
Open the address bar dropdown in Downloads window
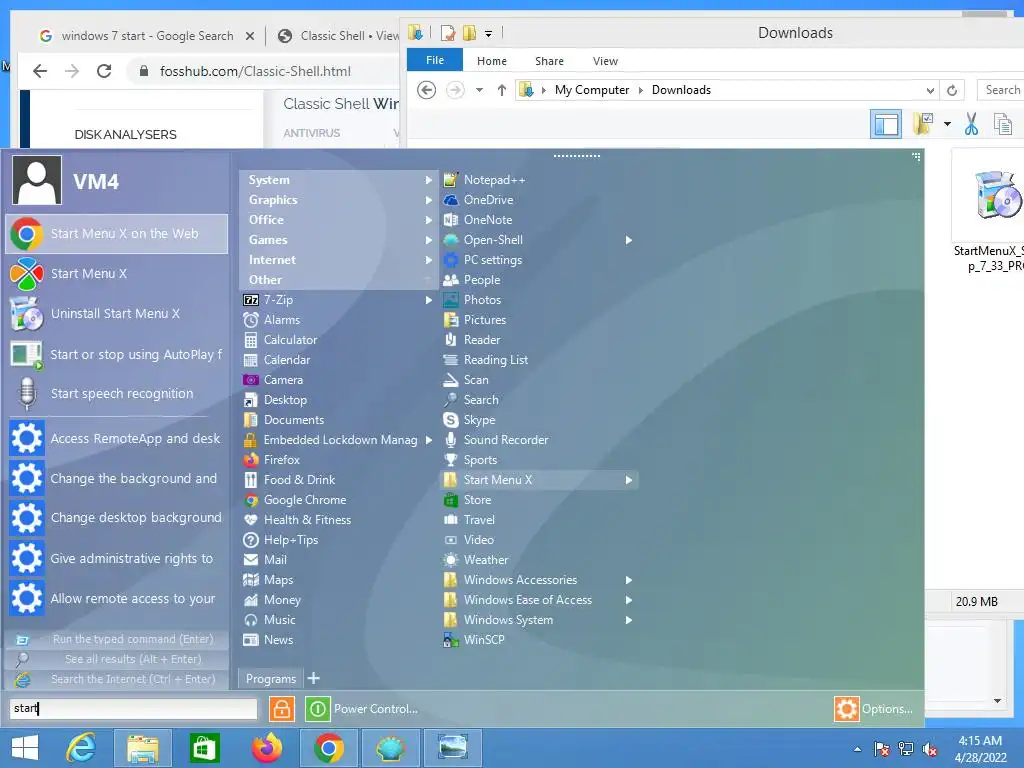coord(930,90)
